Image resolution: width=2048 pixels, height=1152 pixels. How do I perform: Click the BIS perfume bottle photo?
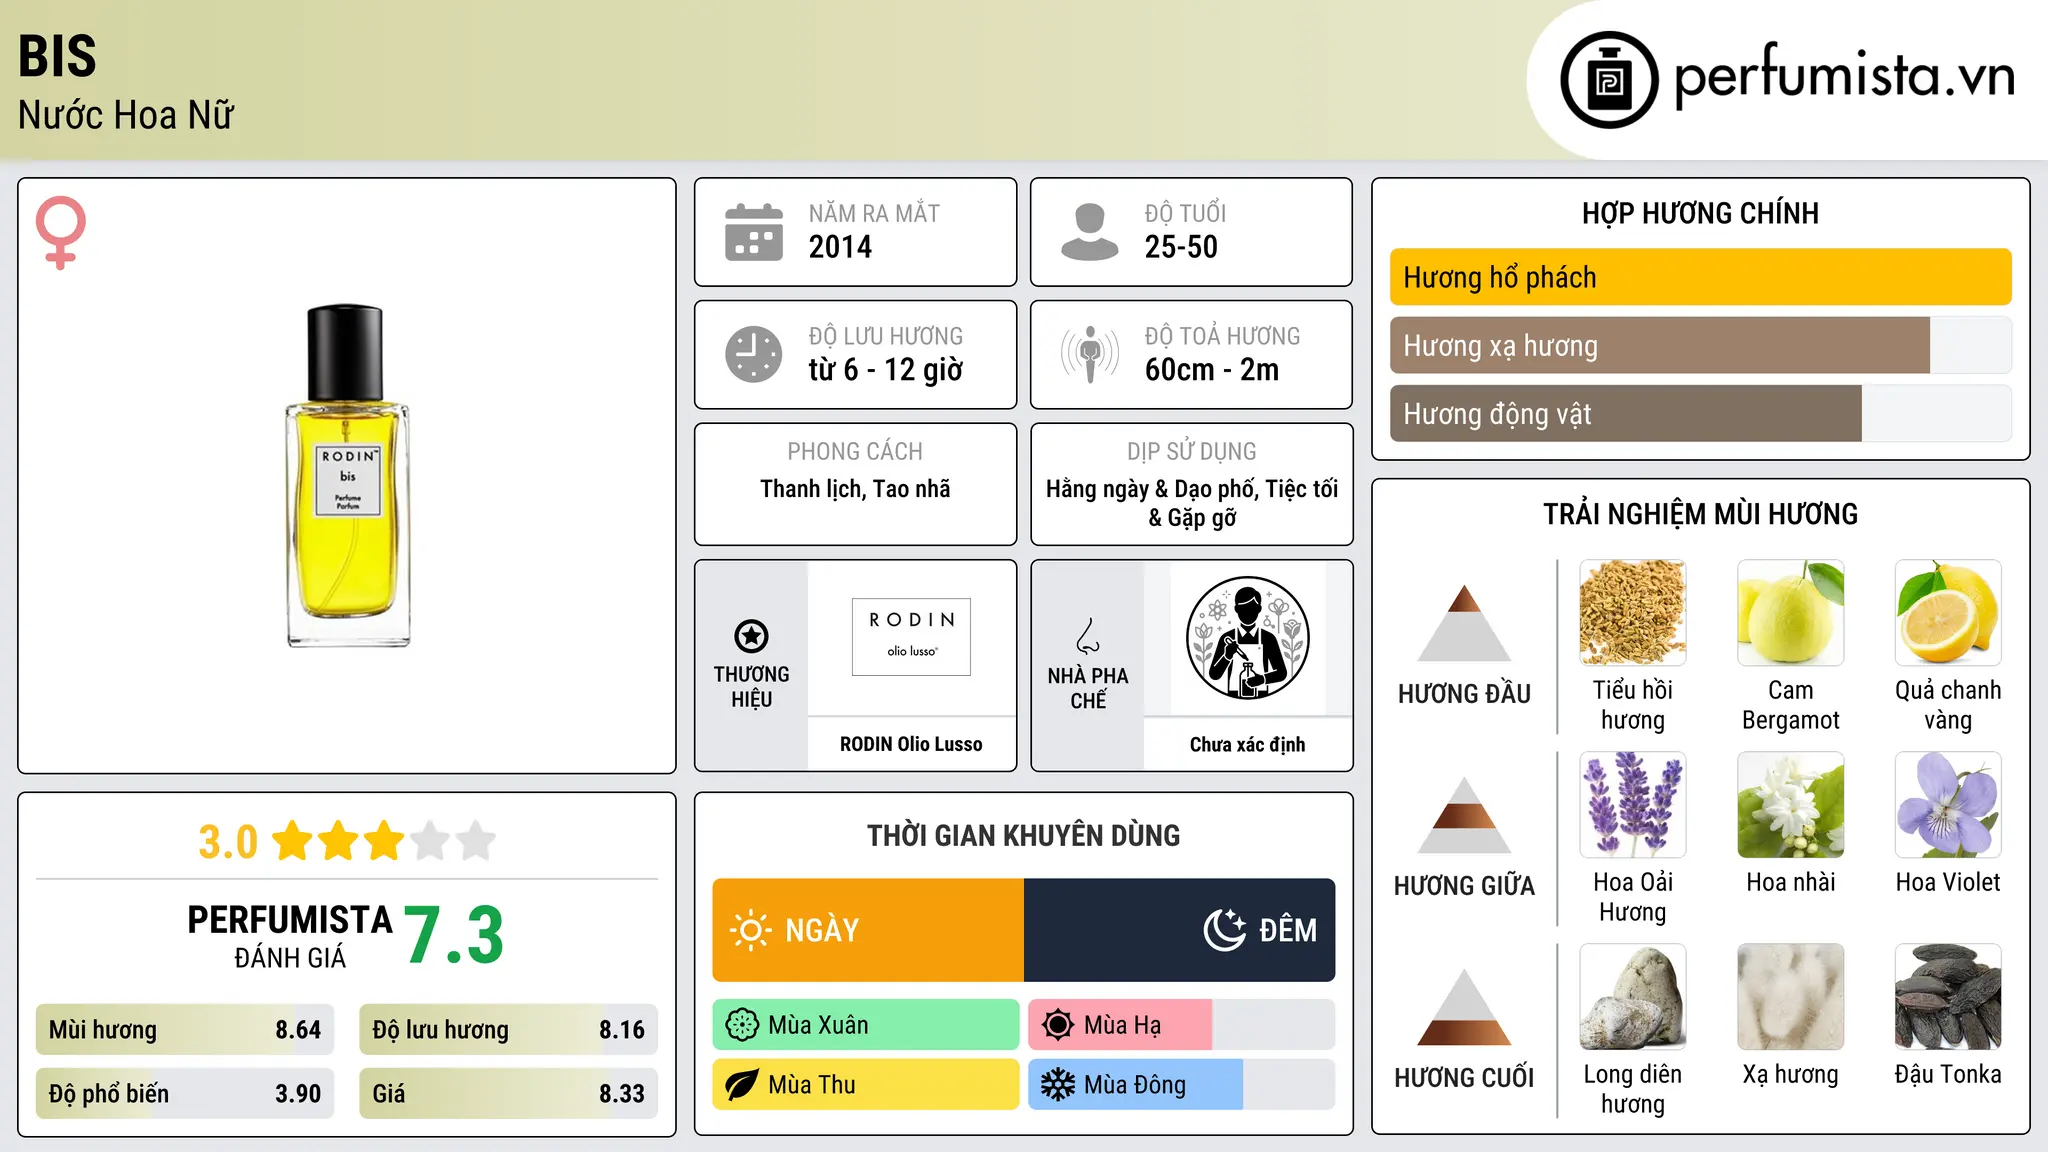click(347, 476)
